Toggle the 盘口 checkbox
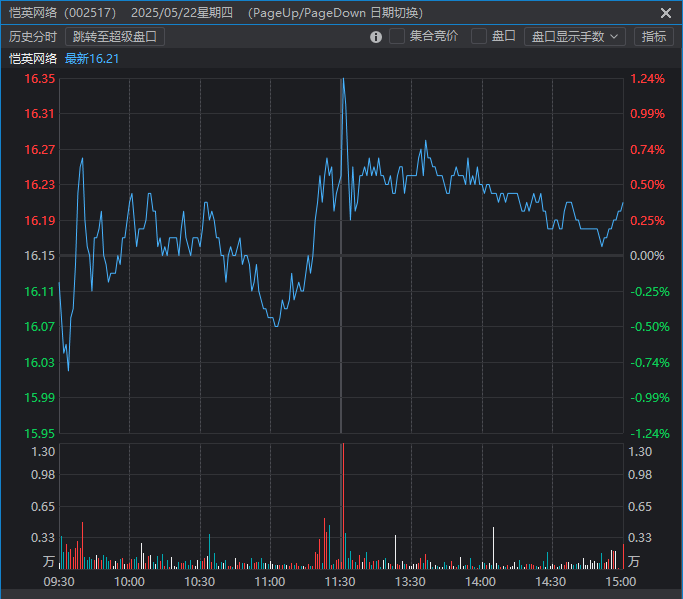Viewport: 683px width, 599px height. [x=479, y=37]
